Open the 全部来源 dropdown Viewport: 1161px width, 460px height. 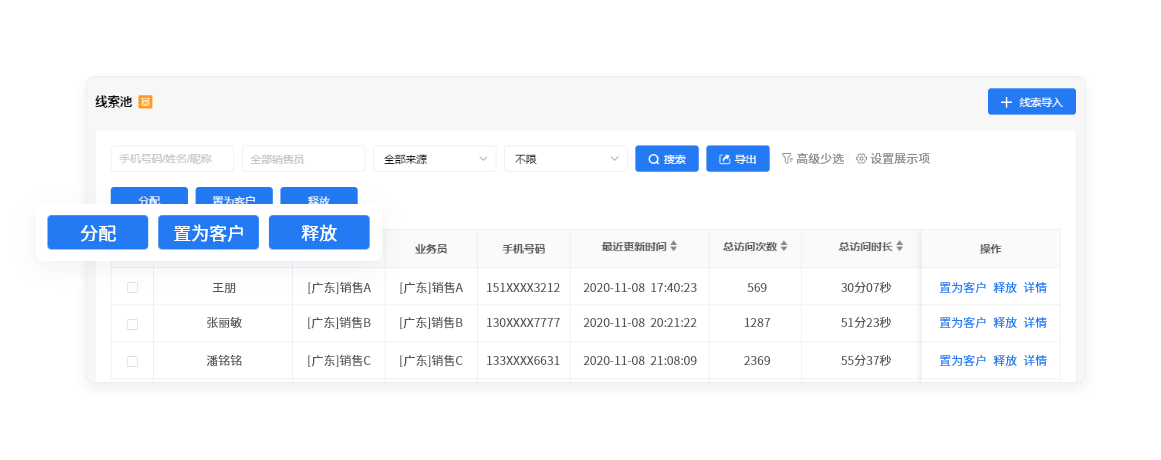tap(435, 159)
